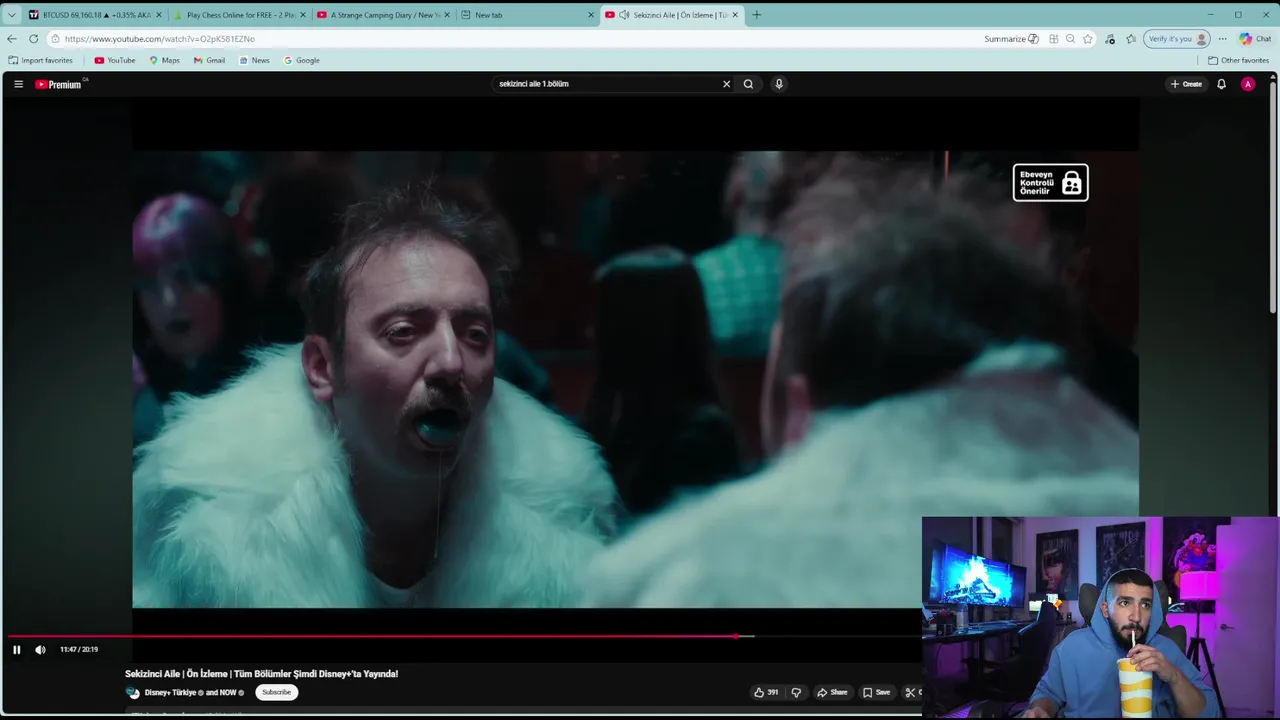
Task: Go to the YouTube Premium home logo
Action: click(x=59, y=84)
